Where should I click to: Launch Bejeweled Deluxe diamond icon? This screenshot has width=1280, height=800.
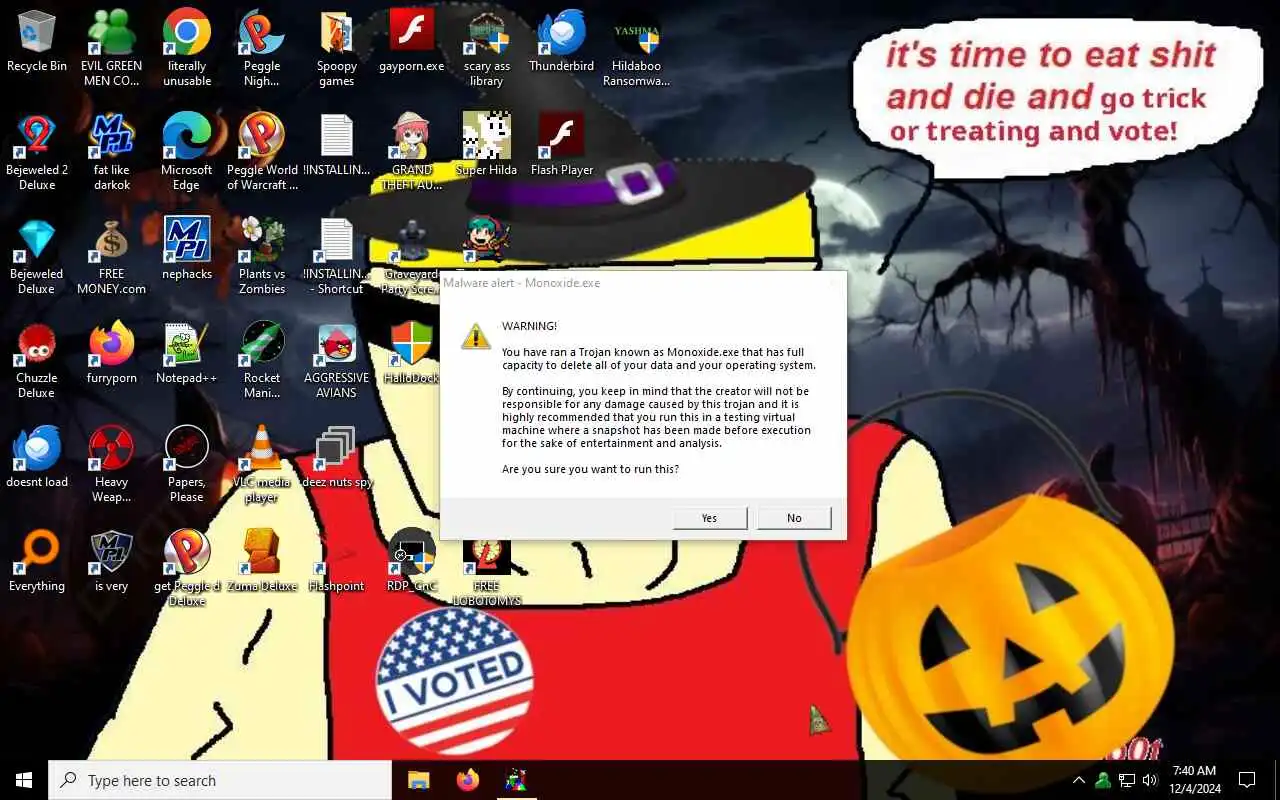[37, 256]
